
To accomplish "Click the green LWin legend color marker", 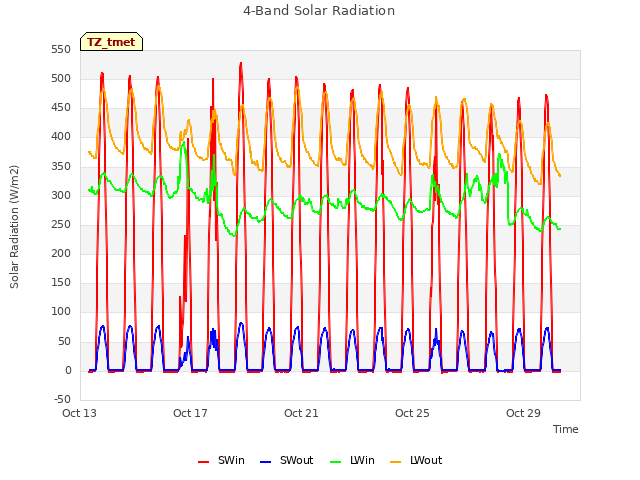I will 336,462.
